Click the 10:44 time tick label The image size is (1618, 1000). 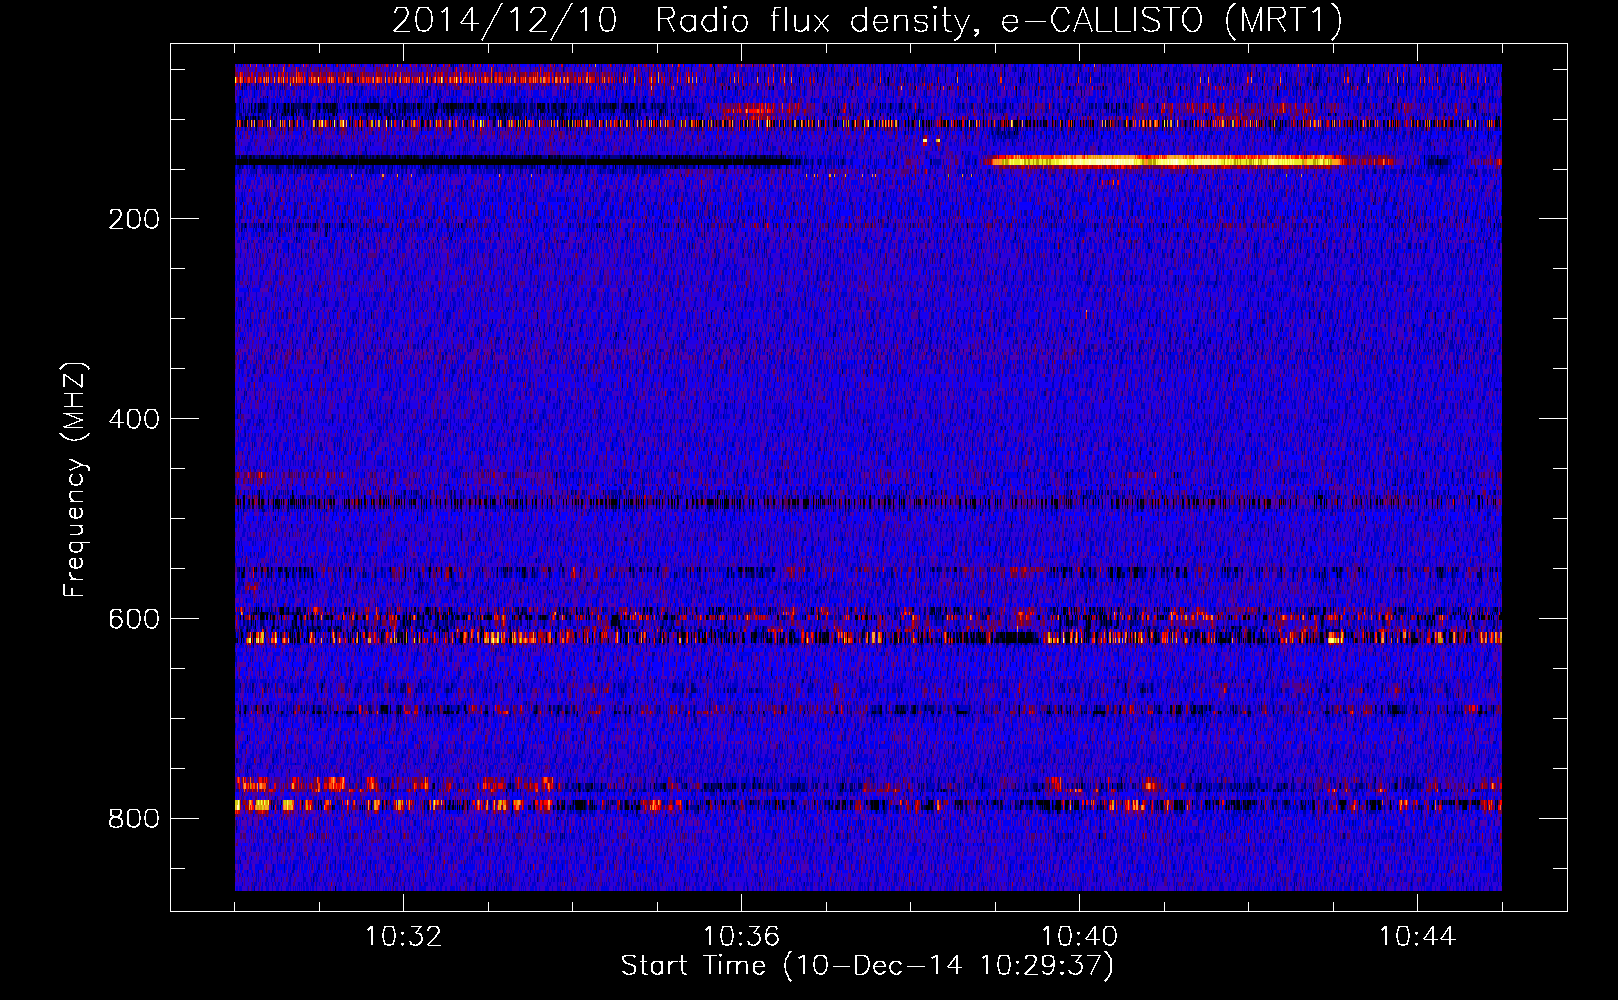point(1417,937)
